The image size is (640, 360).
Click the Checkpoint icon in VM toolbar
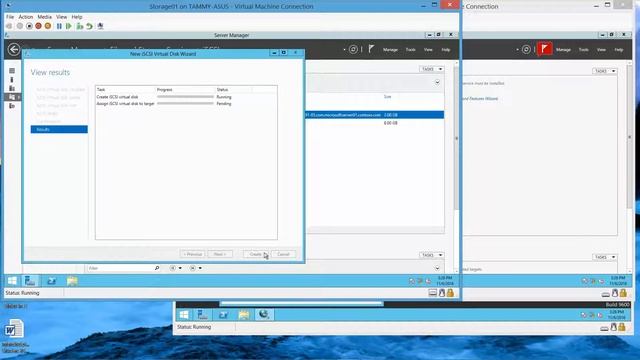coord(80,26)
